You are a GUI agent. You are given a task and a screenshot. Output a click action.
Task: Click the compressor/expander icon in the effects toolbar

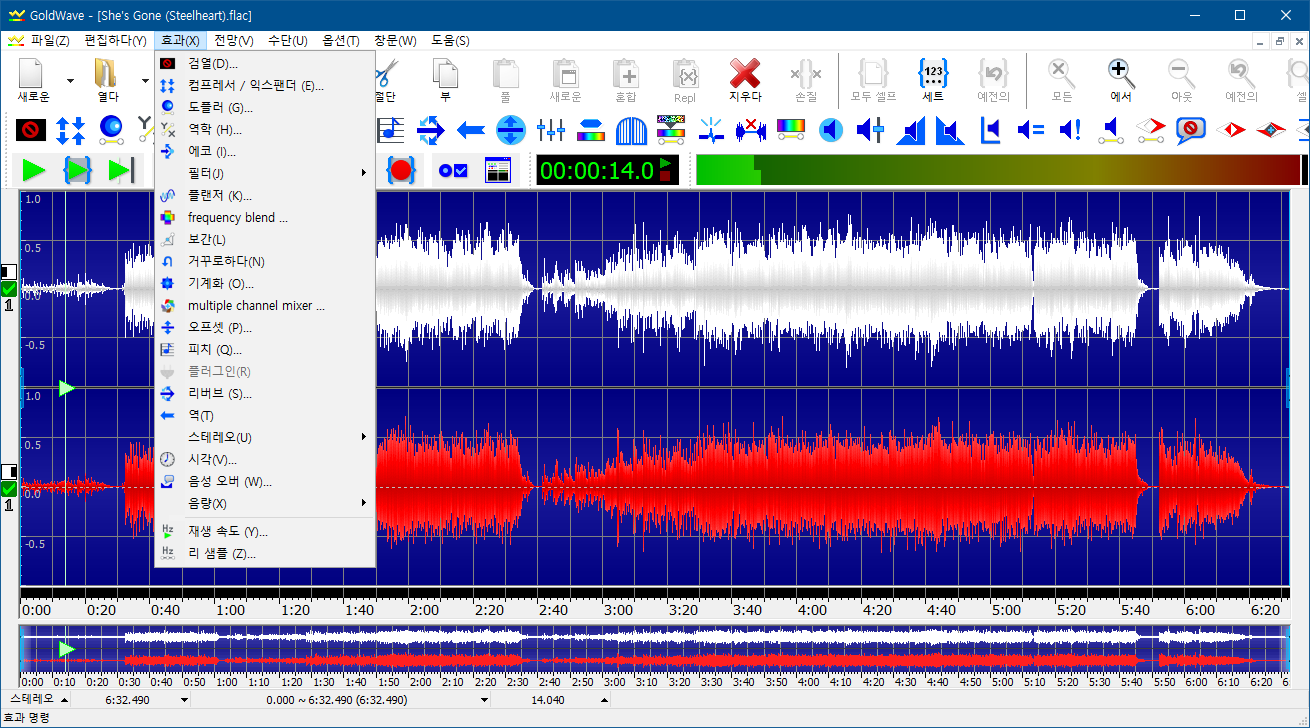tap(70, 129)
